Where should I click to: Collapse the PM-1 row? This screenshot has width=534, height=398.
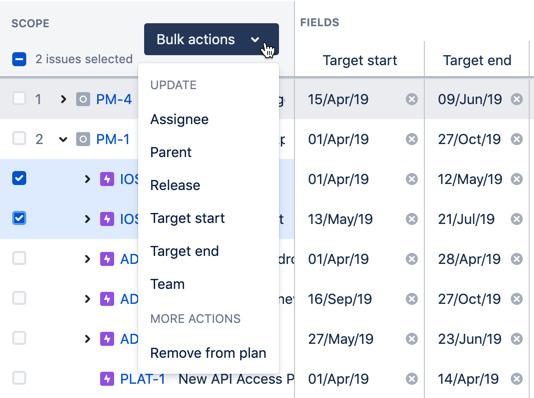click(63, 139)
